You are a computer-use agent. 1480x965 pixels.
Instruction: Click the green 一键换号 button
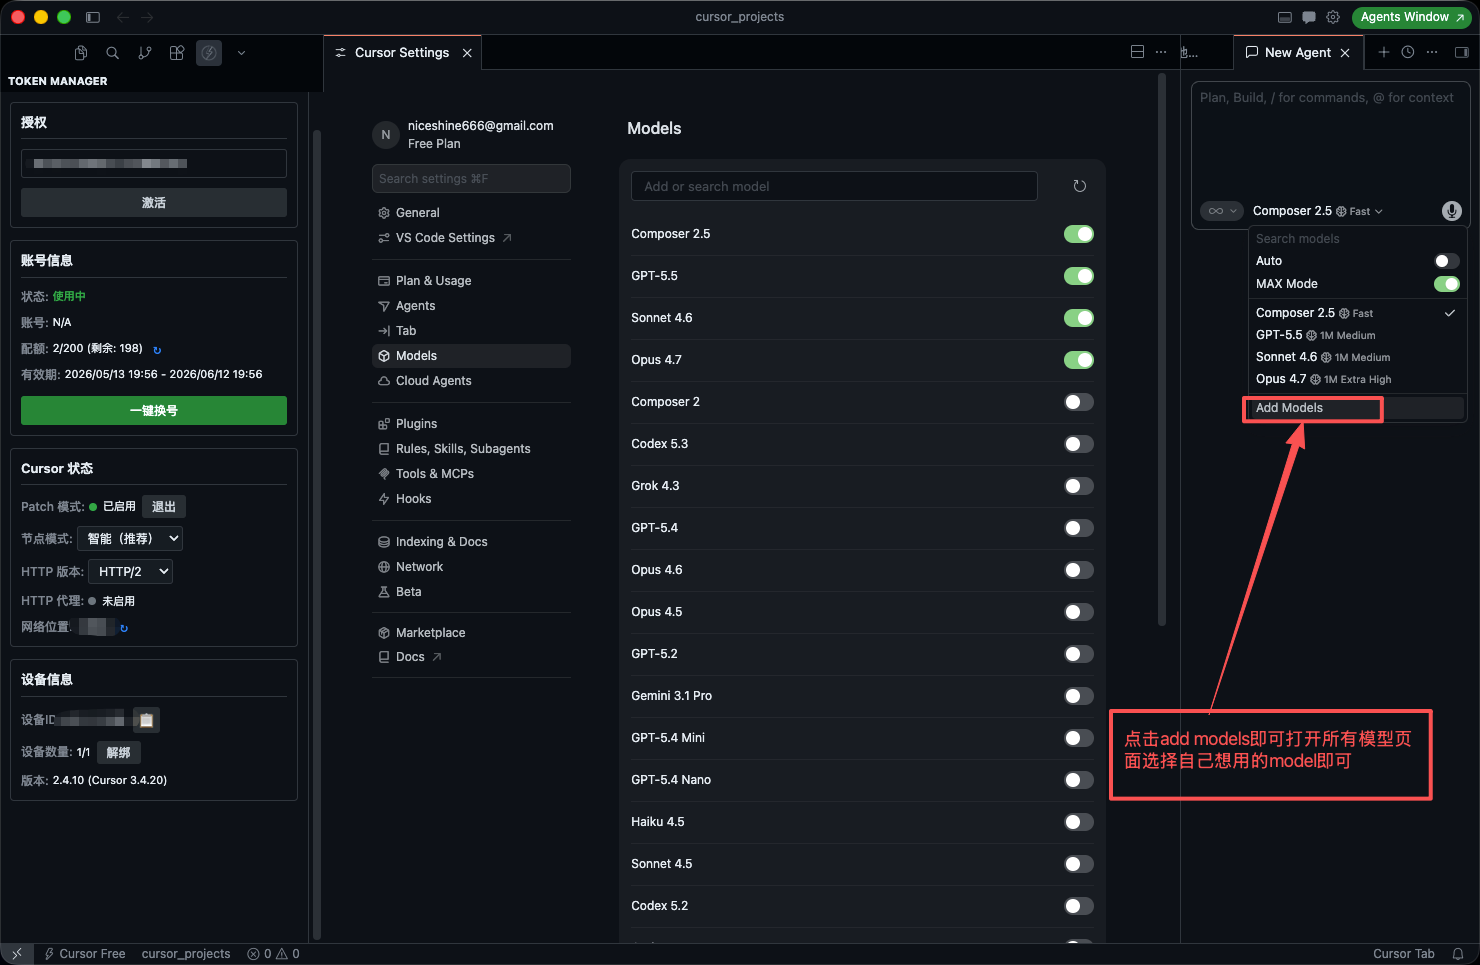(x=154, y=411)
